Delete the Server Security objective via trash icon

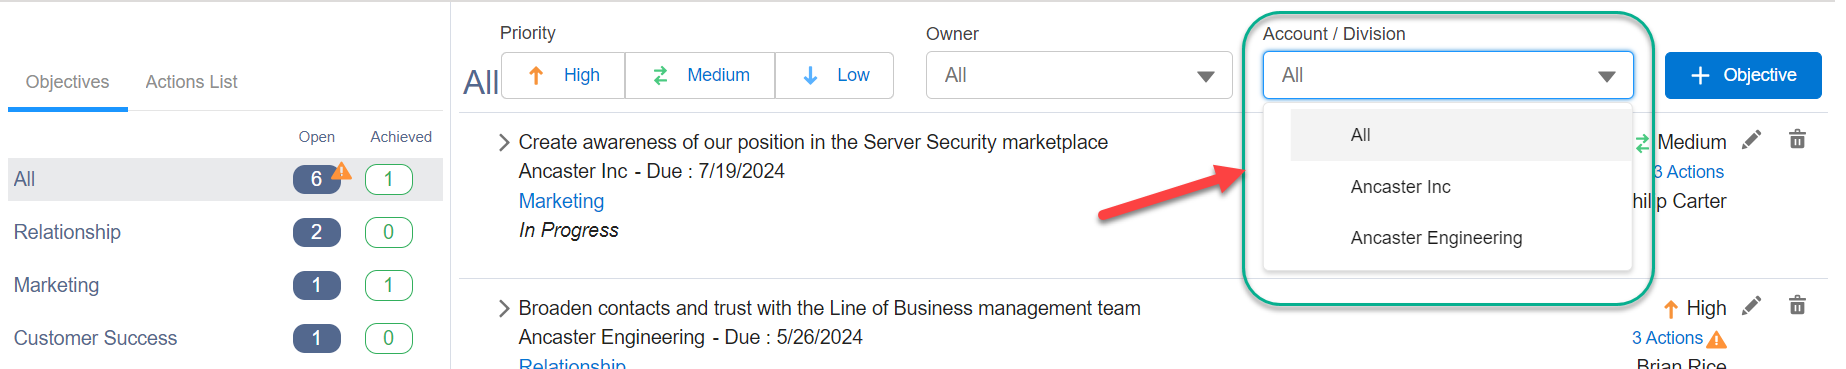tap(1797, 140)
